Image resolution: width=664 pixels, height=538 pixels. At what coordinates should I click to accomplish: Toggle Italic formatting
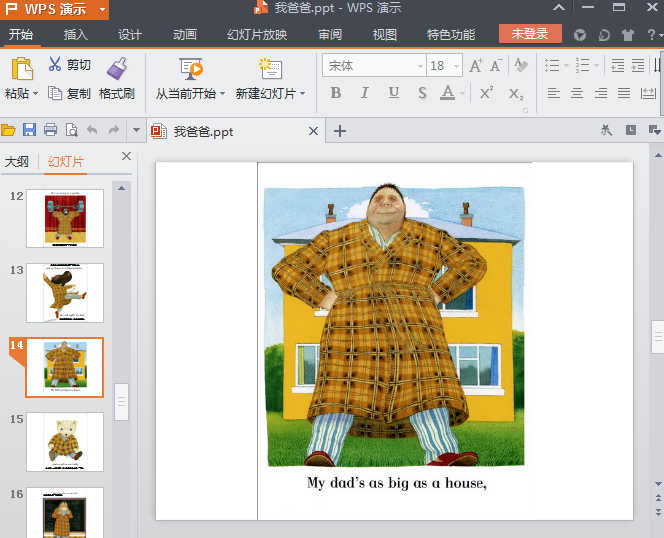(364, 93)
